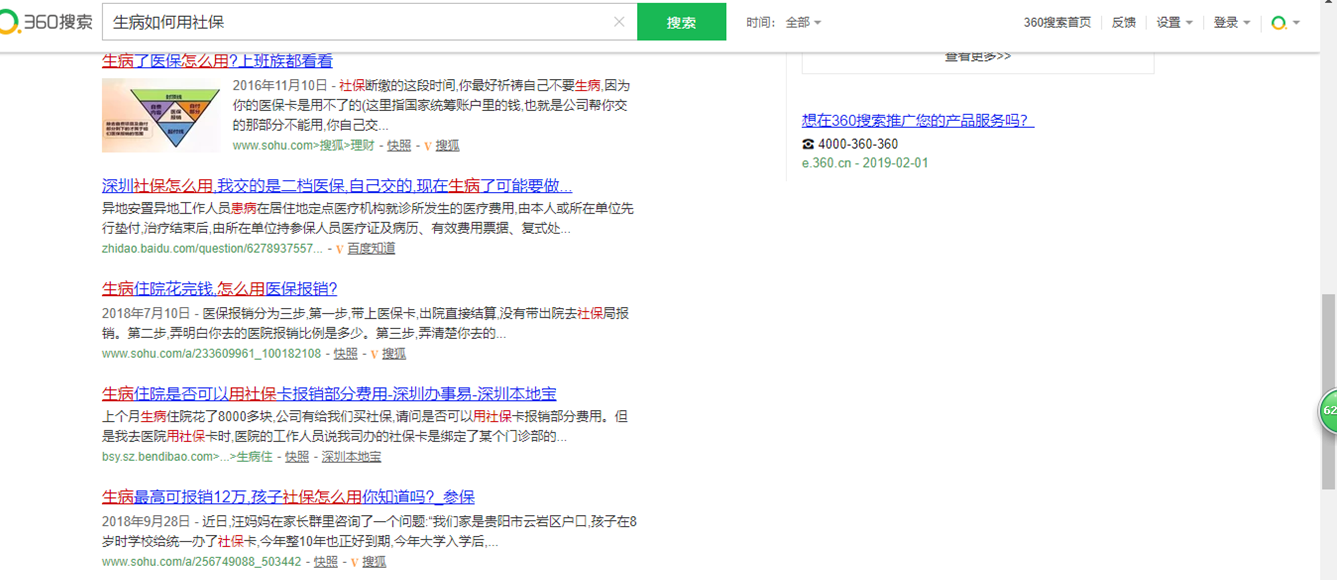Open the green circle products dropdown
This screenshot has width=1337, height=580.
click(1285, 22)
